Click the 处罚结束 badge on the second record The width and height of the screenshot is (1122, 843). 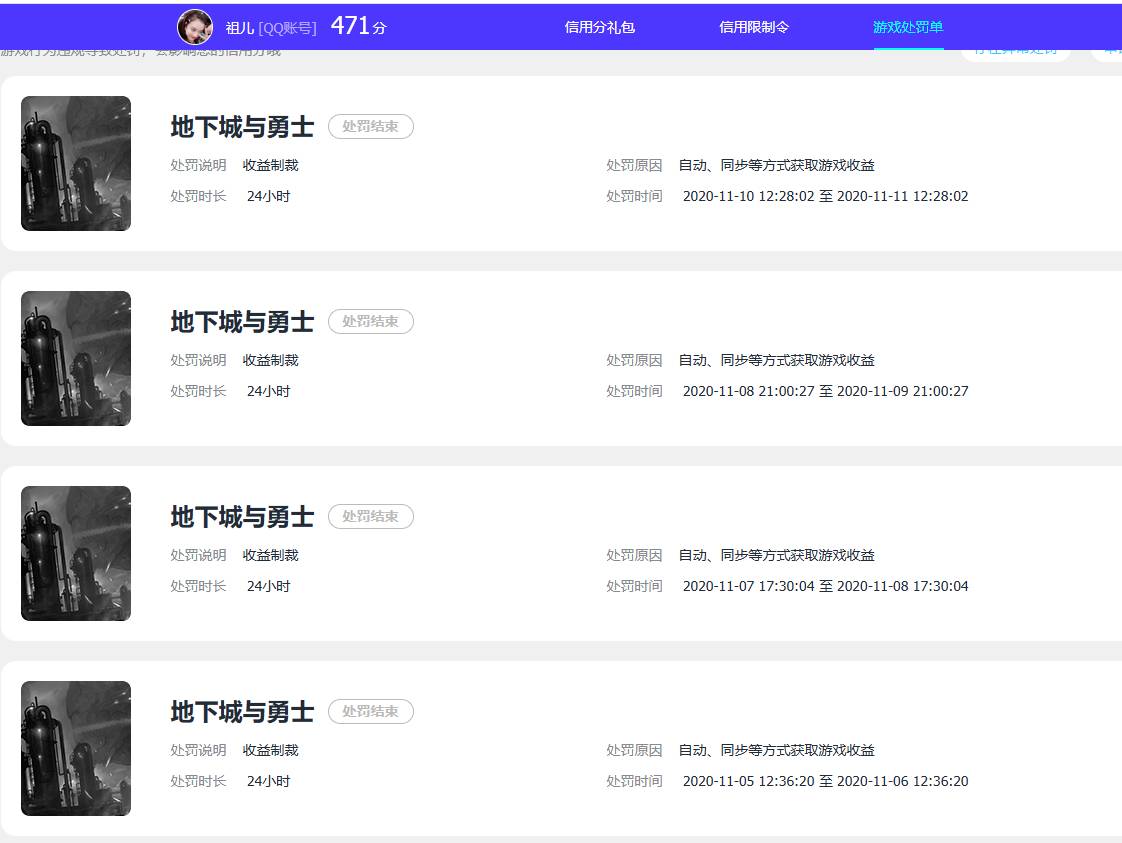[371, 321]
